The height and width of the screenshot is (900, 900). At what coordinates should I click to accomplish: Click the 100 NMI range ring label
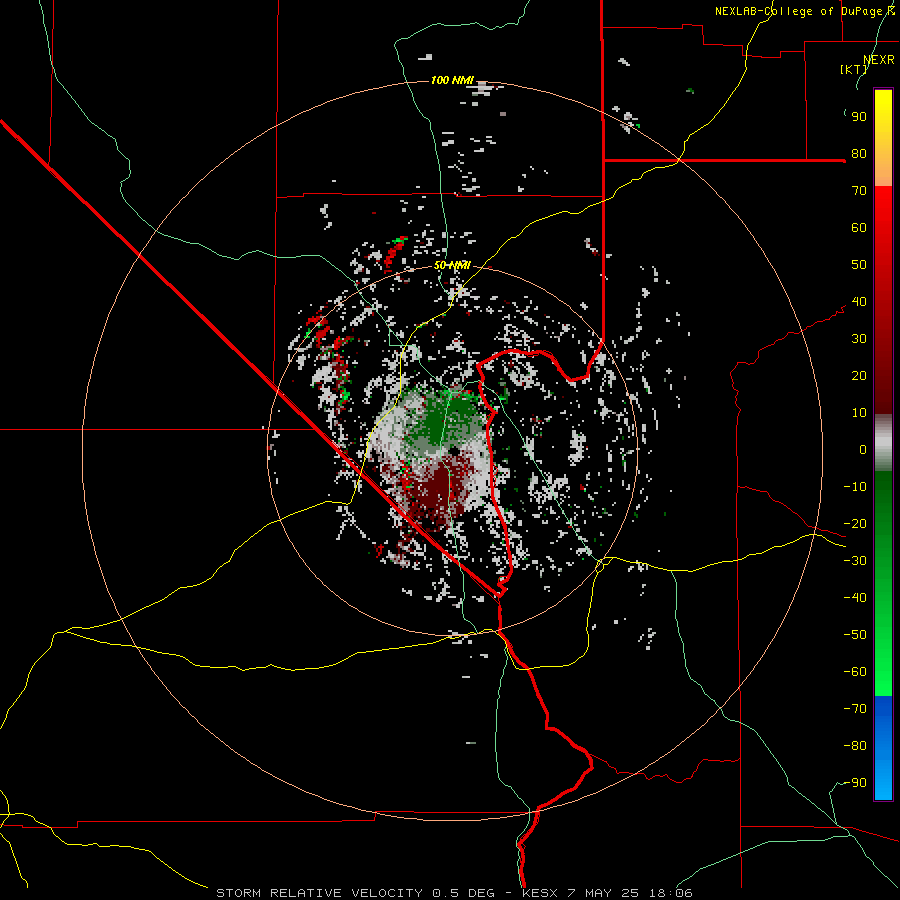(x=452, y=80)
